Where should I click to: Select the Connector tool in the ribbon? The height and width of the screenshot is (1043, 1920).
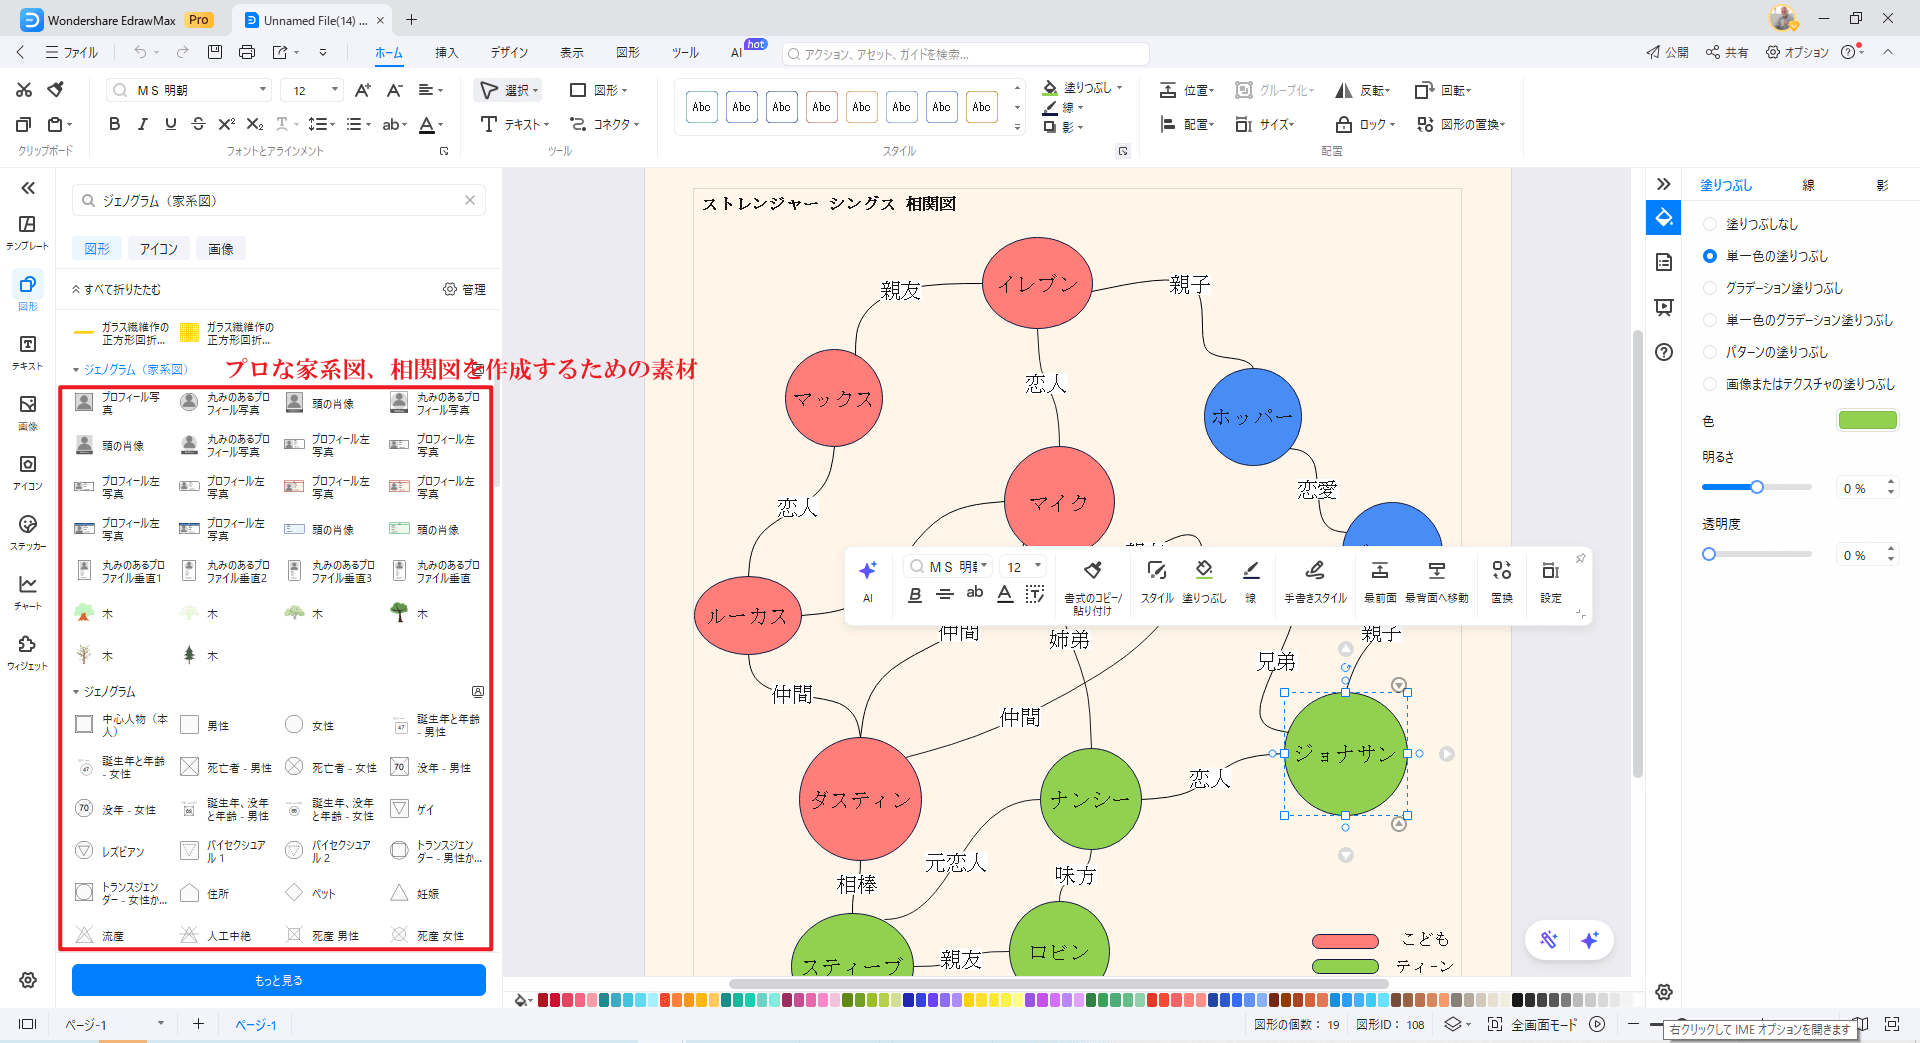click(604, 124)
